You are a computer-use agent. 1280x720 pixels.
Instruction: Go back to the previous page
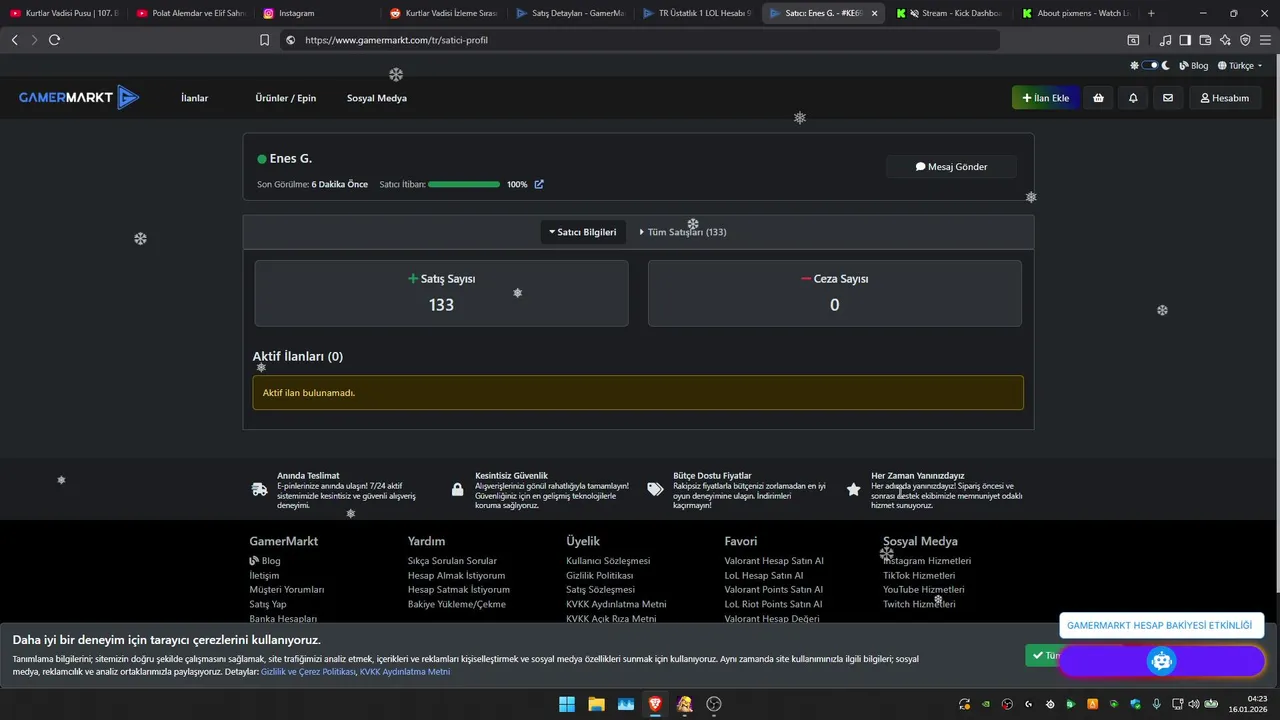14,40
